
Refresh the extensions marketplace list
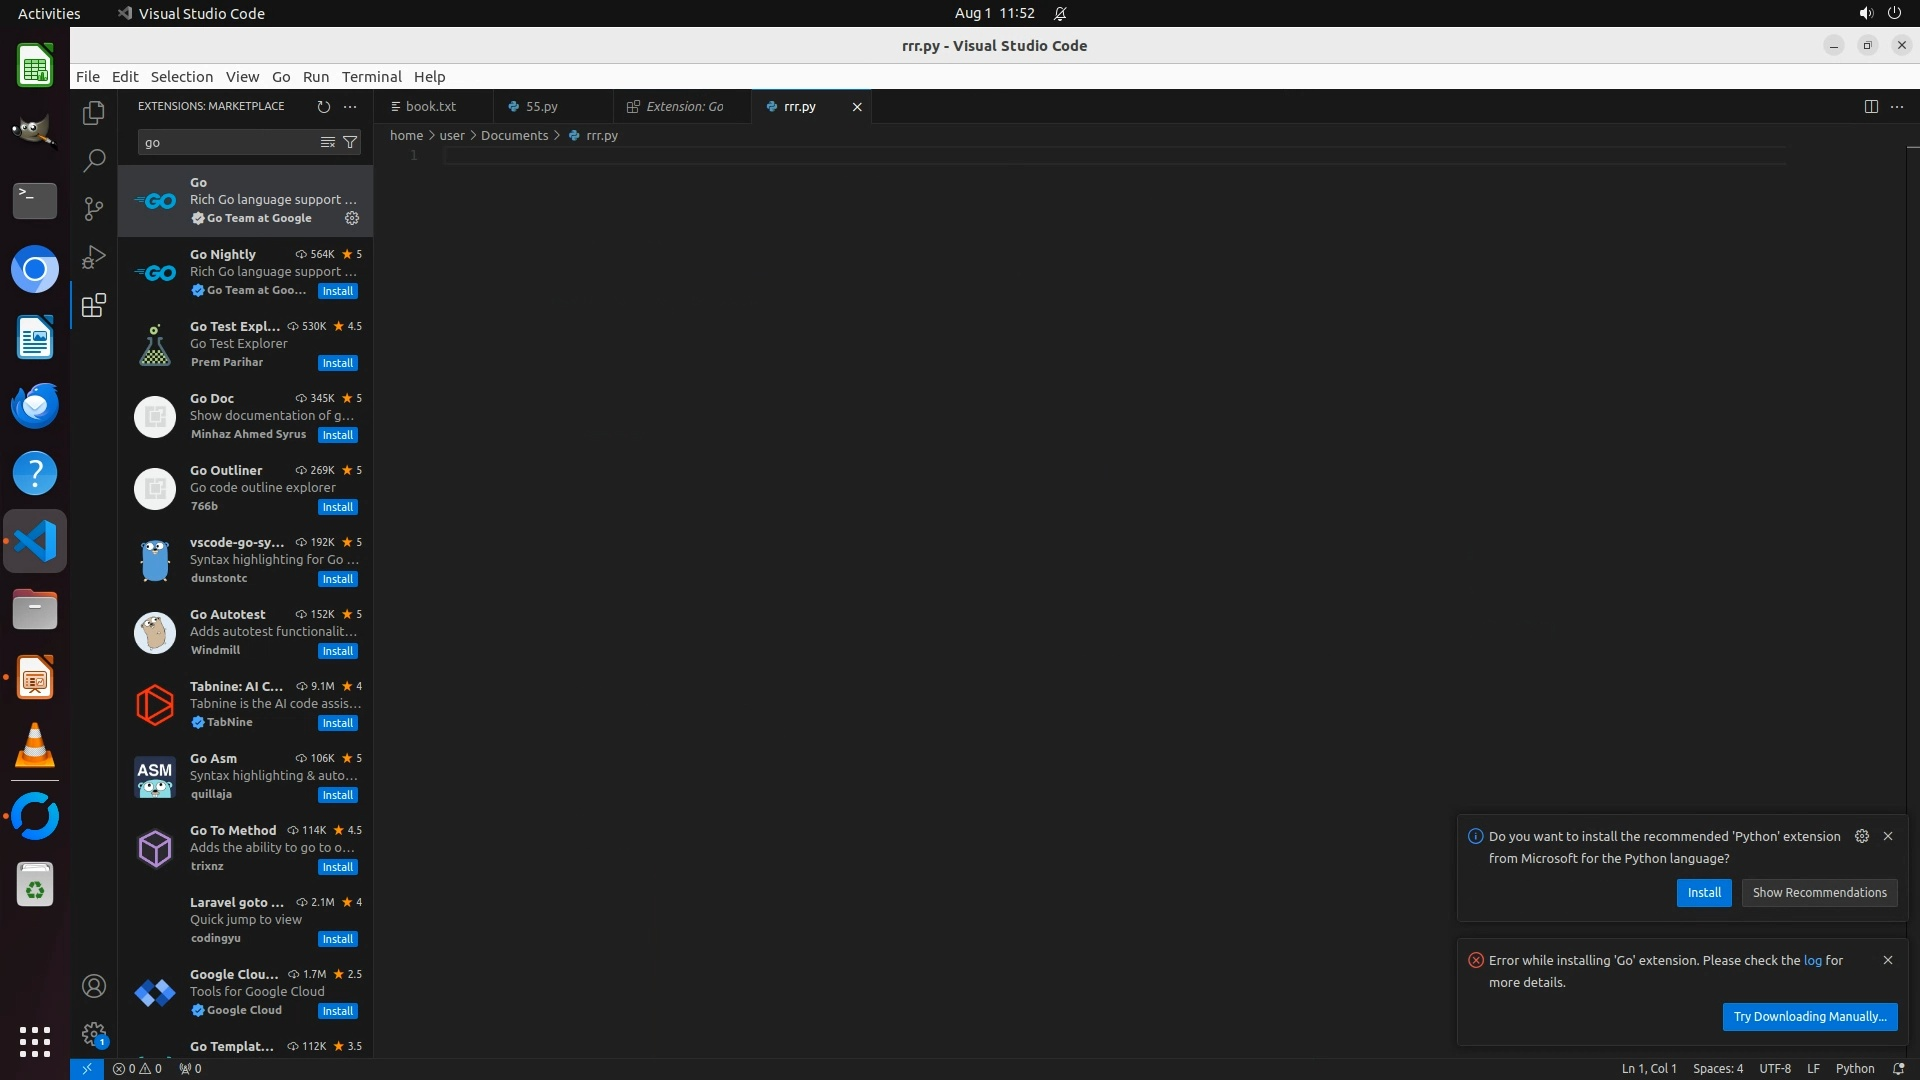(x=323, y=106)
